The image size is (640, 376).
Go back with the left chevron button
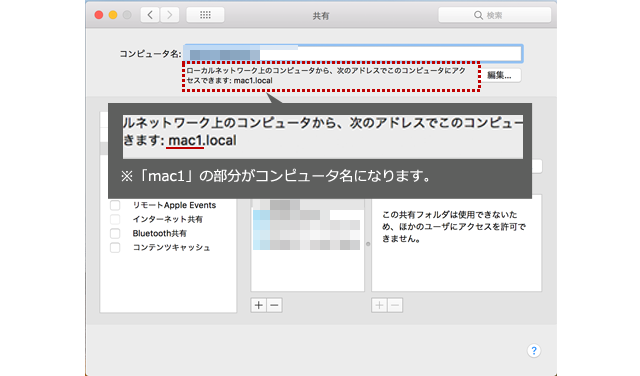click(150, 15)
